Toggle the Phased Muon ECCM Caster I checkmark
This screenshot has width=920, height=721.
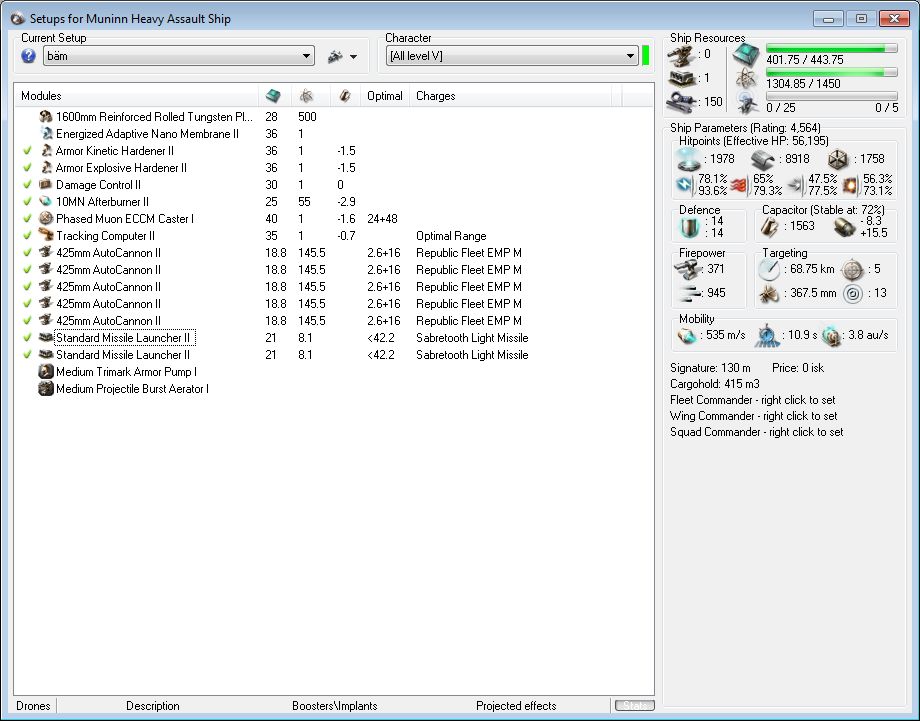click(x=27, y=219)
